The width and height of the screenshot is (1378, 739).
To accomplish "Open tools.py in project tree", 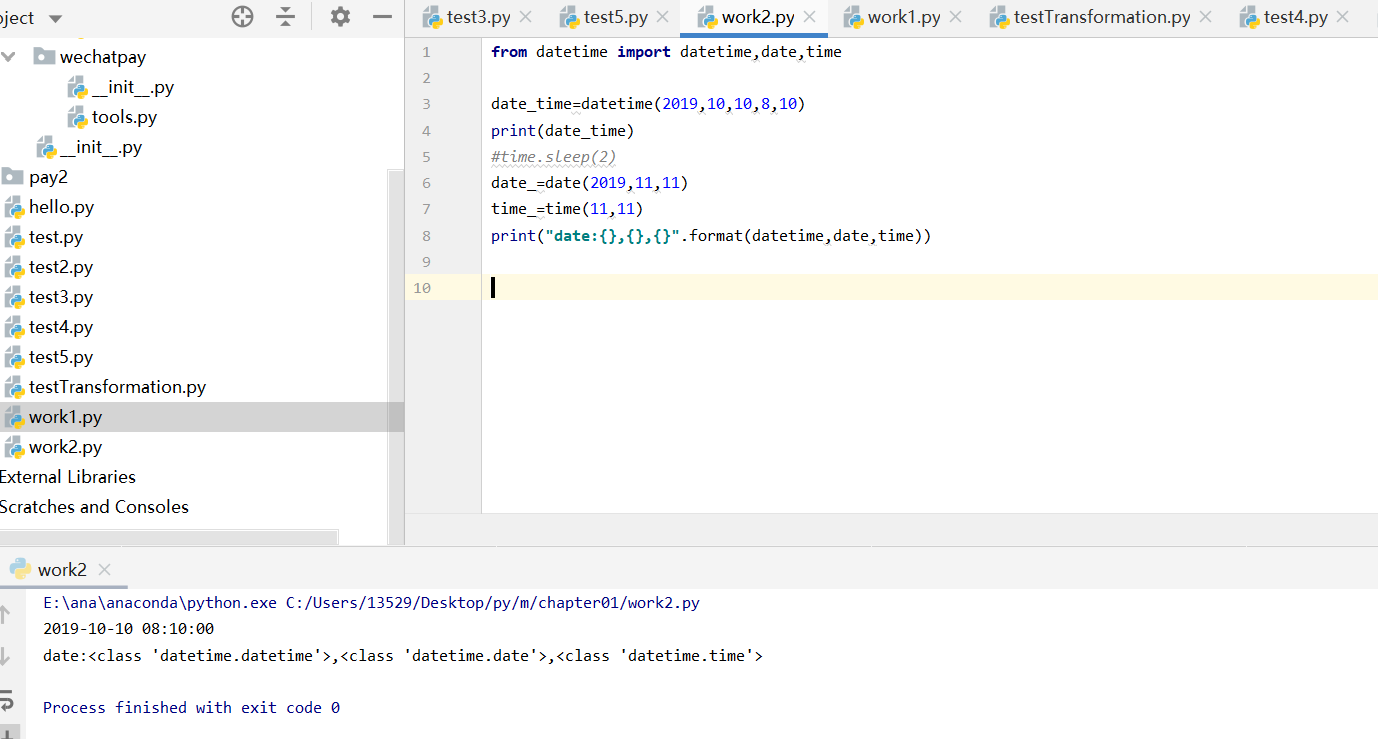I will 124,117.
